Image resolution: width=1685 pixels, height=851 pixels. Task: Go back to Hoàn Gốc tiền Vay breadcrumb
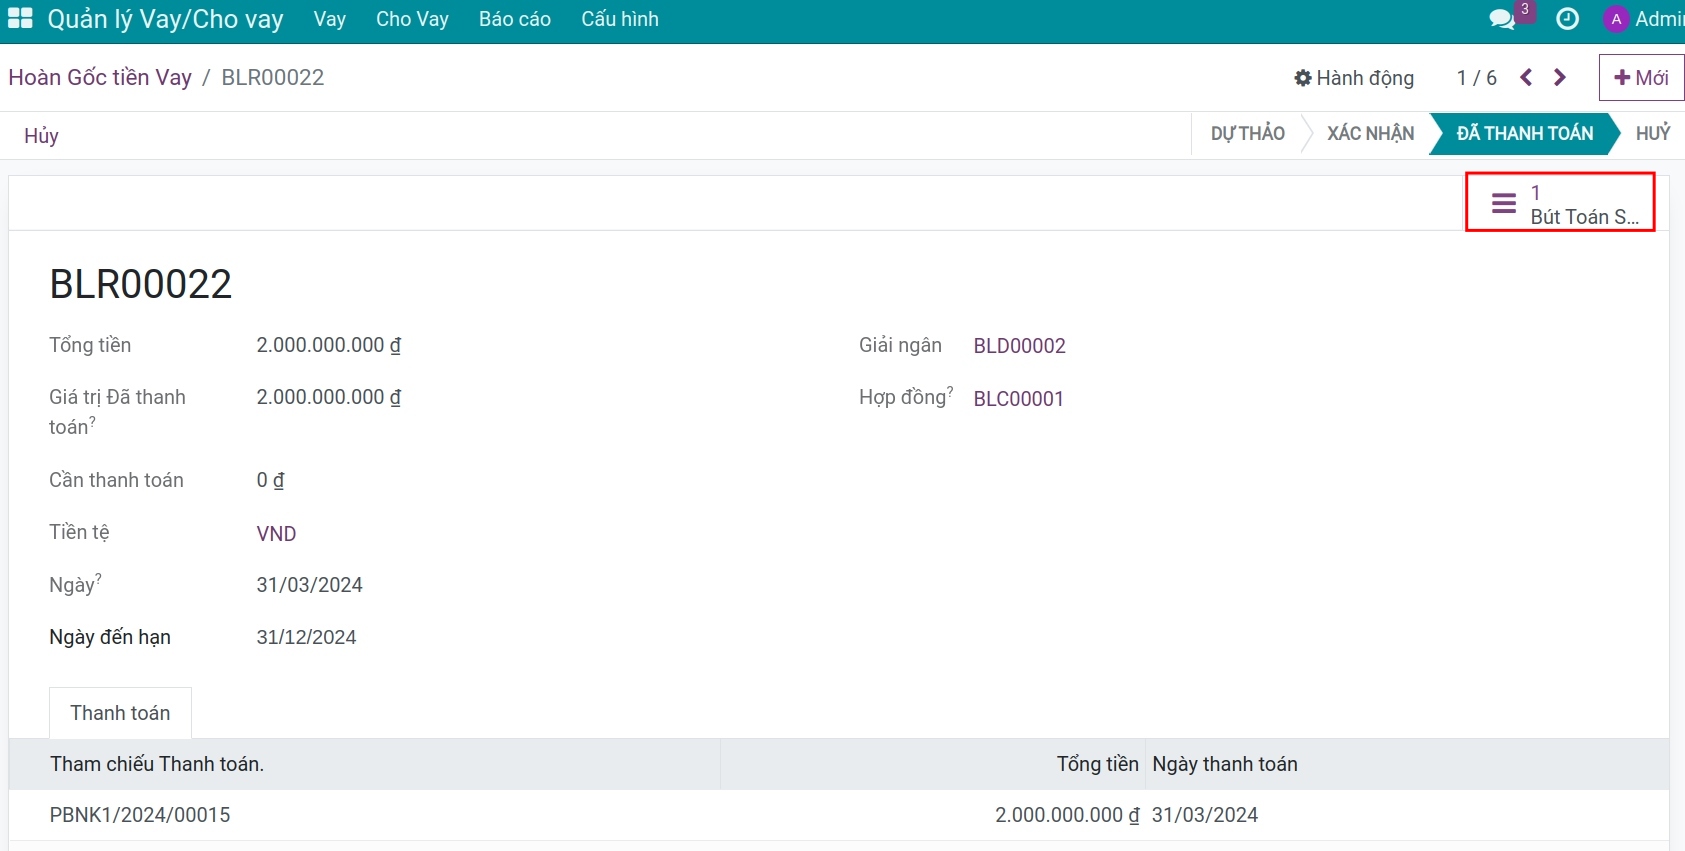(100, 77)
